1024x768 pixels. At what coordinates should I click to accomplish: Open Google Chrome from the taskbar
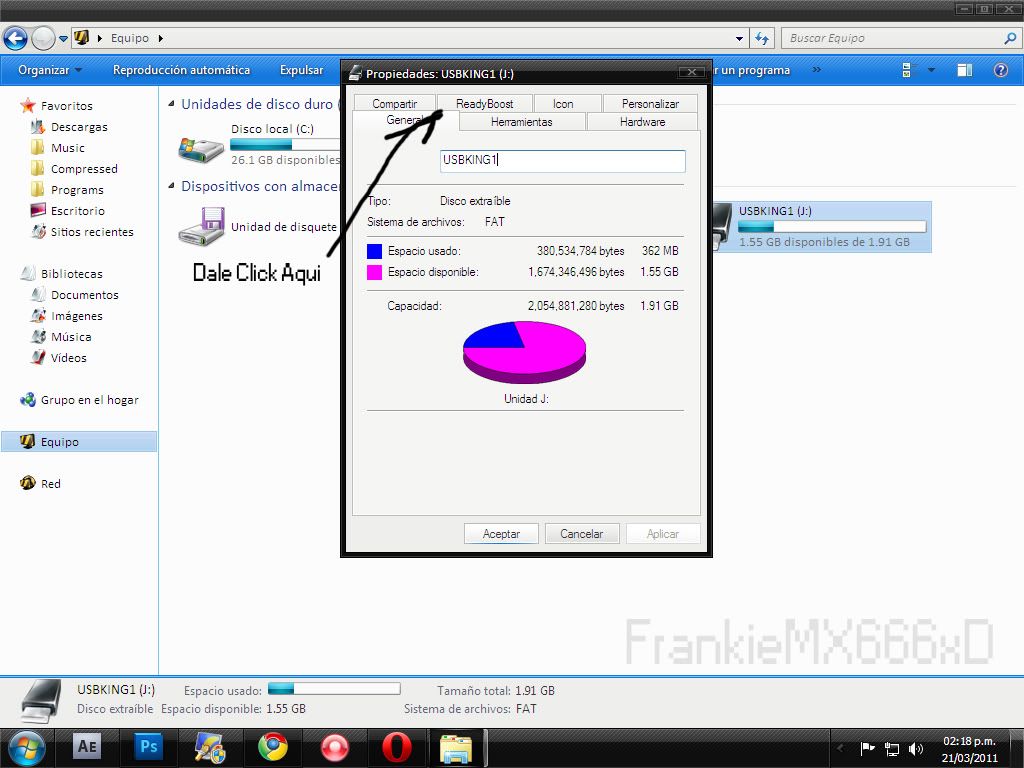point(272,747)
